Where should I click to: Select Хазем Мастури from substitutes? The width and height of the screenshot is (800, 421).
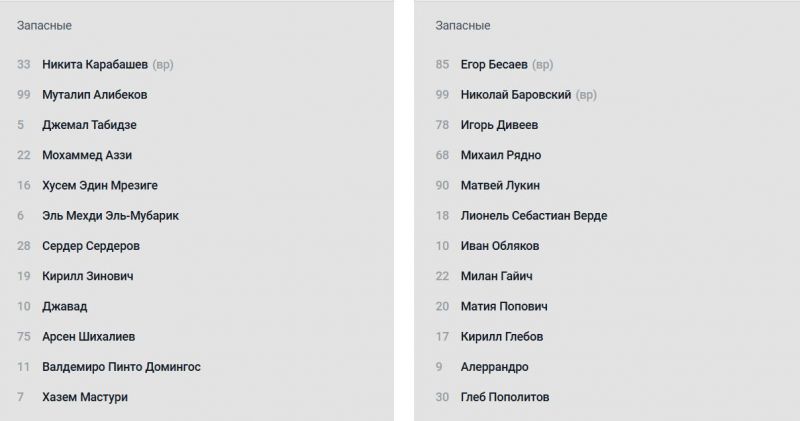point(85,397)
